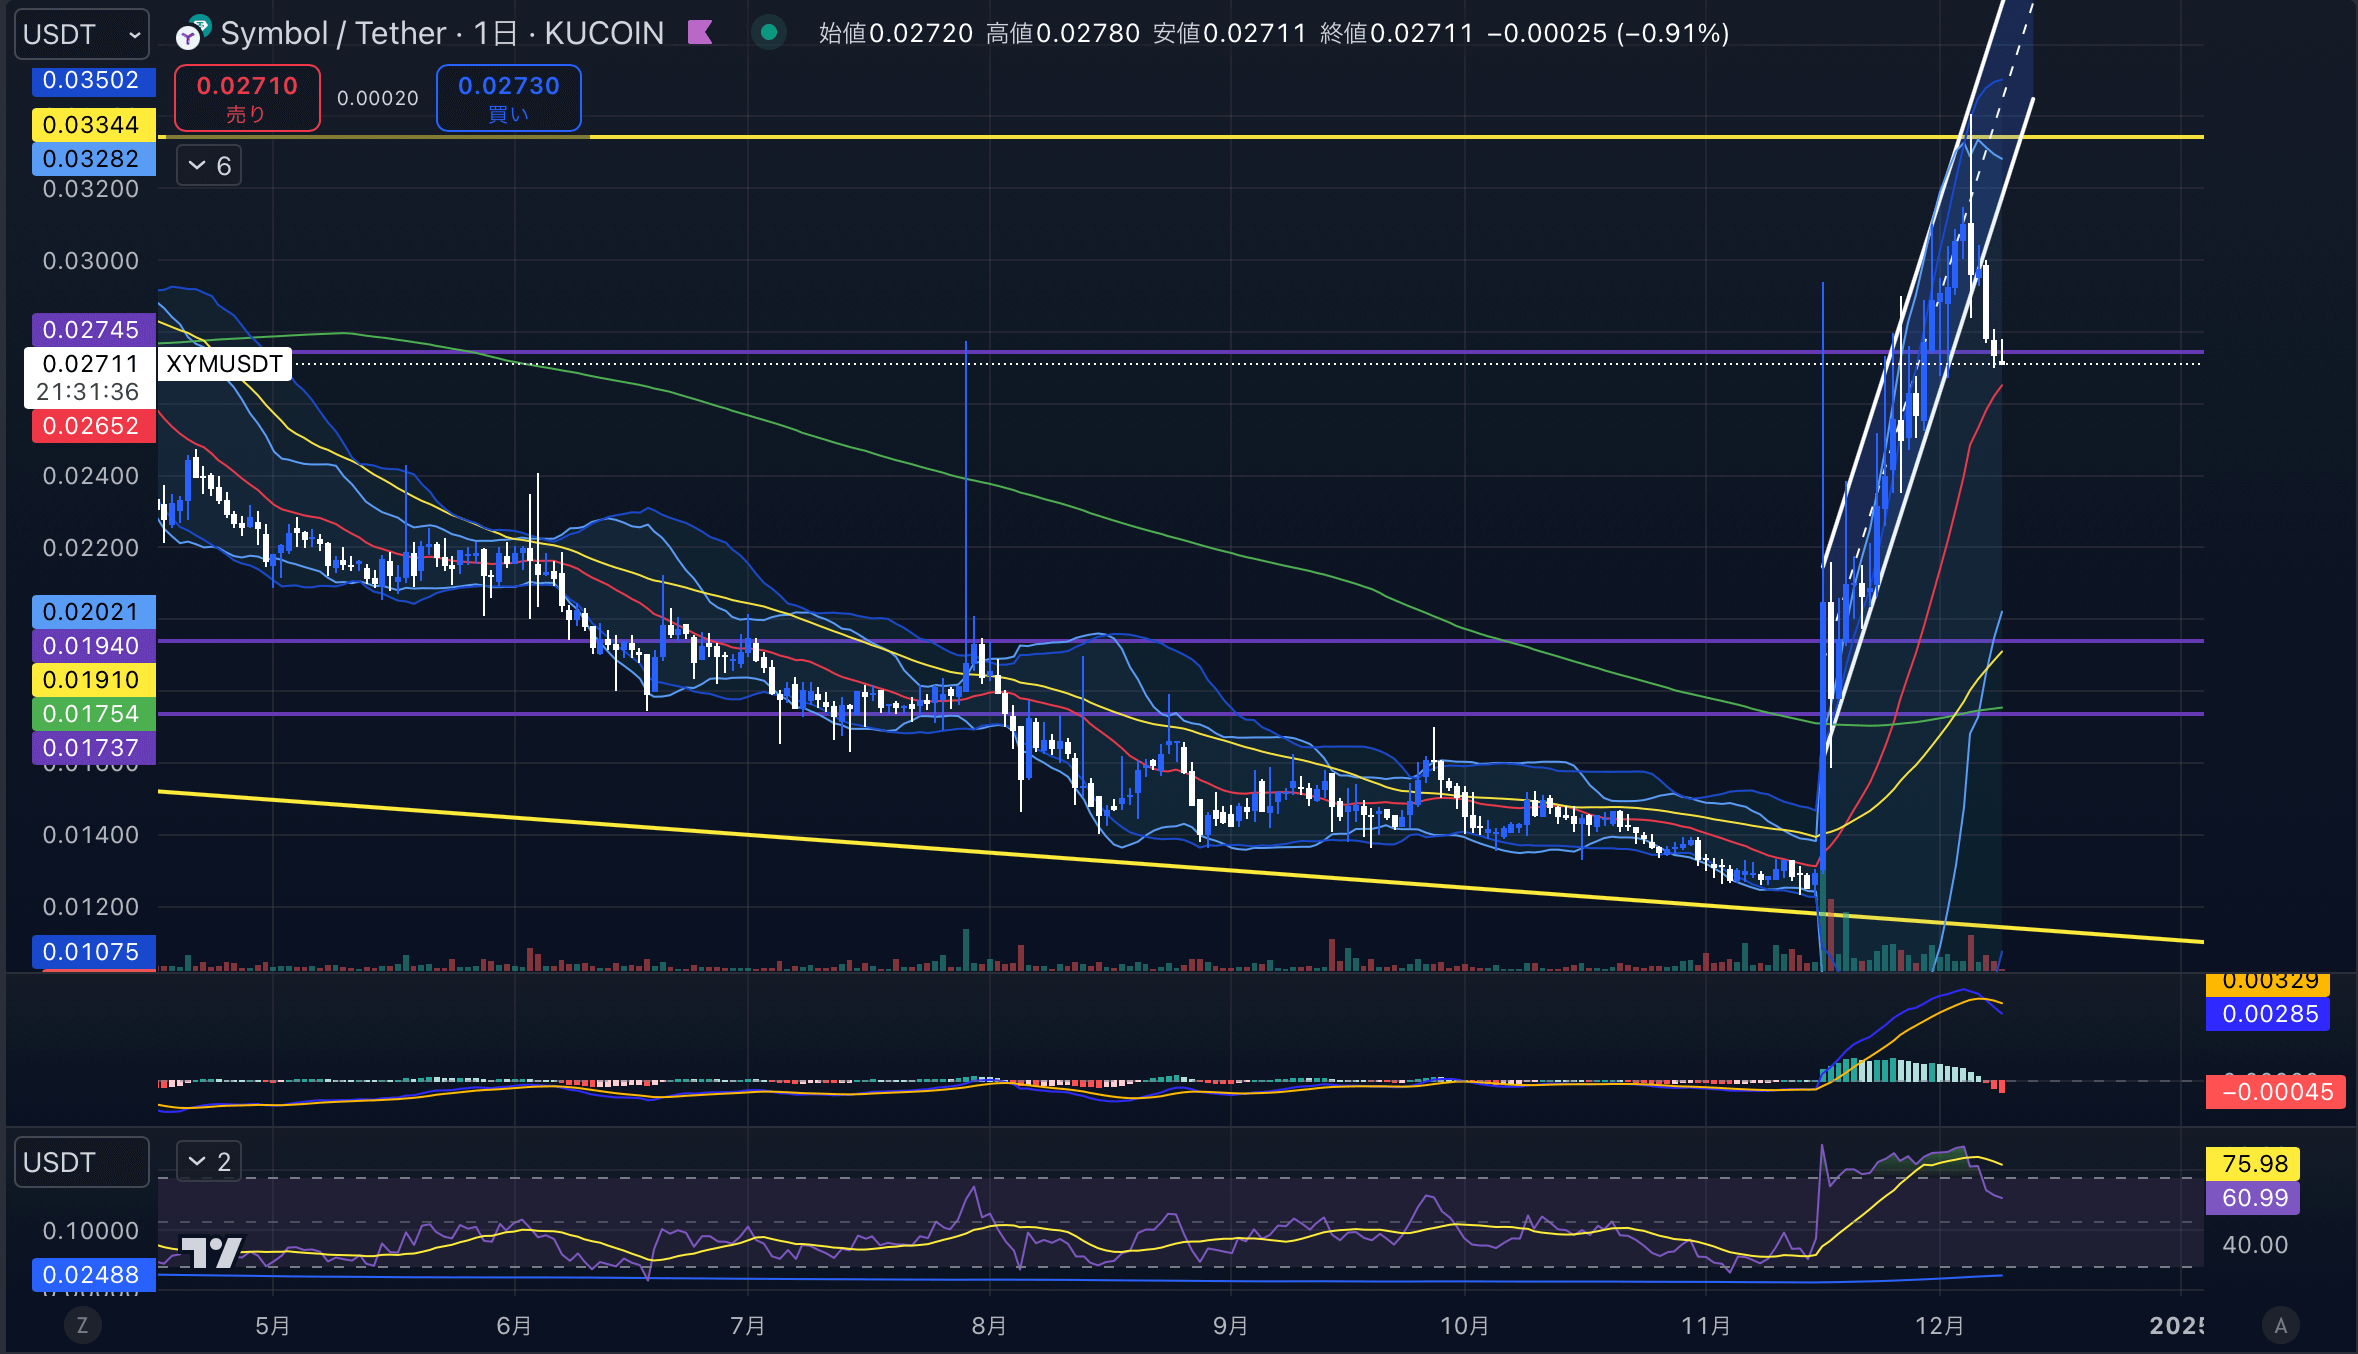Click the 終値0.02711 close value

[x=1397, y=33]
